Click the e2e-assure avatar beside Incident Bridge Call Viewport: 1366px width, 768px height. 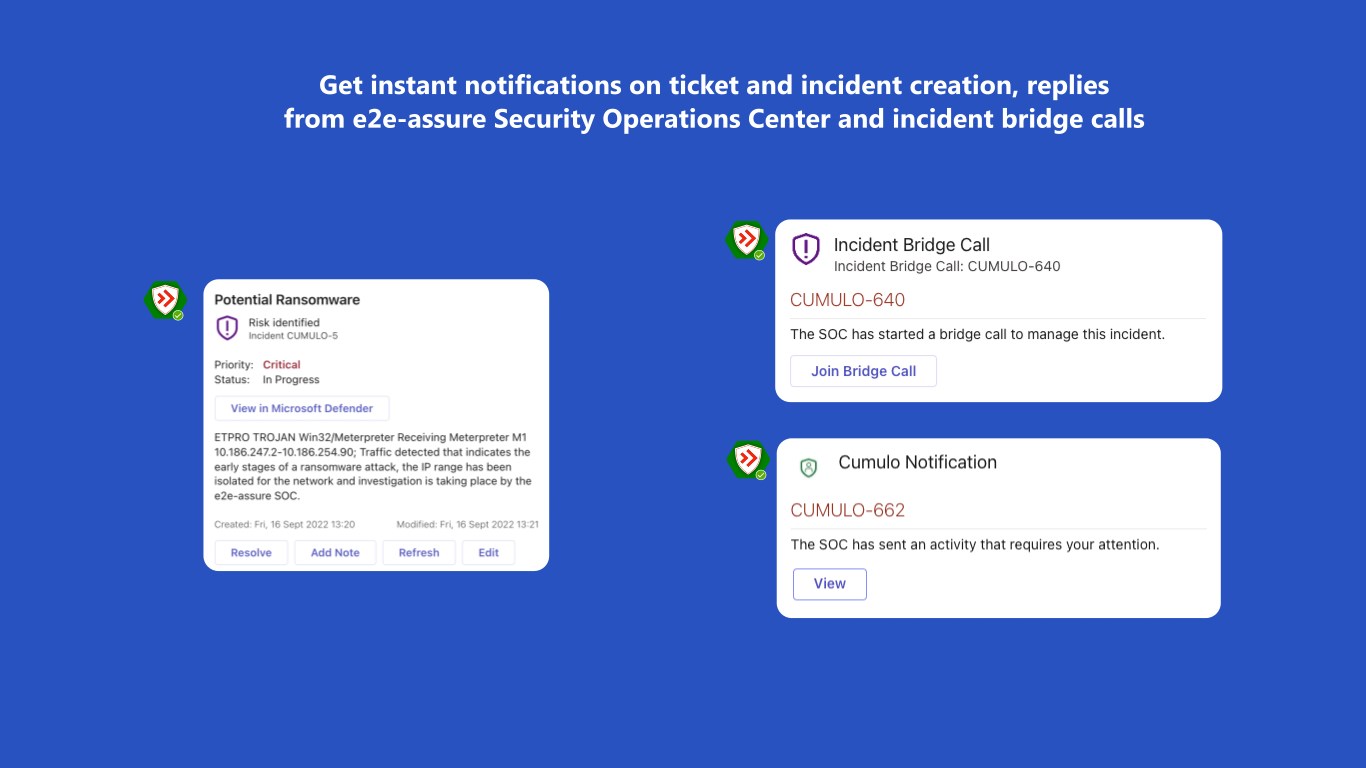pyautogui.click(x=746, y=240)
